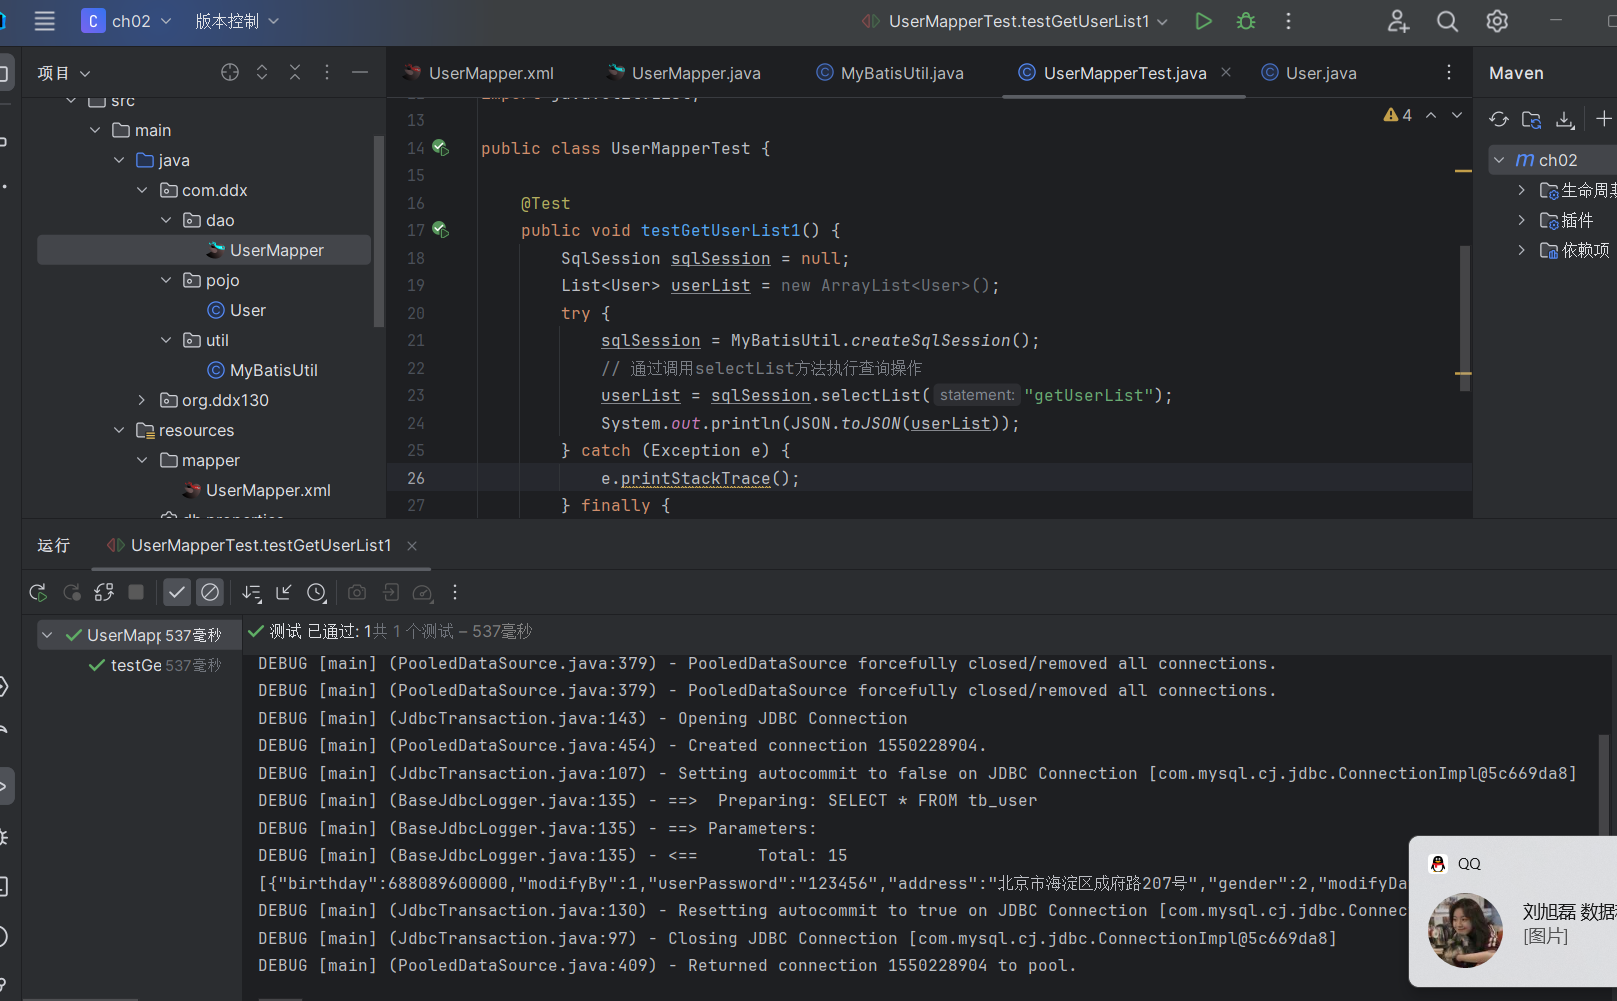Viewport: 1617px width, 1001px height.
Task: Click the QQ sender avatar thumbnail
Action: tap(1465, 931)
